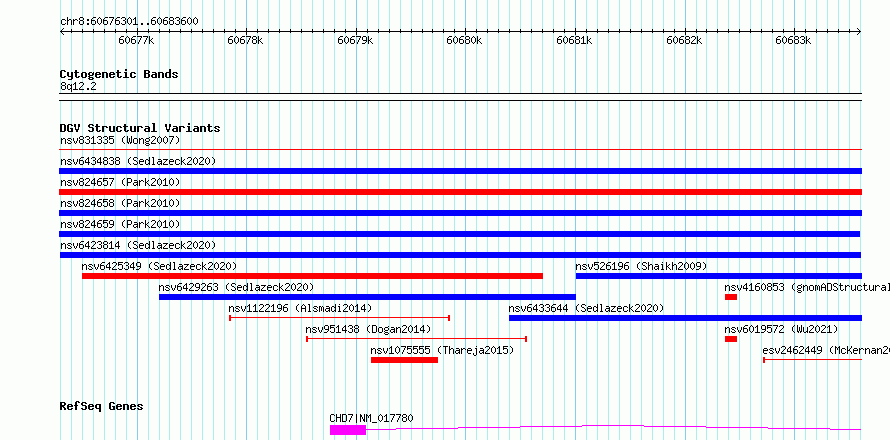890x440 pixels.
Task: Open variant label nsv6433644 (Sedlazeck2020)
Action: tap(586, 308)
